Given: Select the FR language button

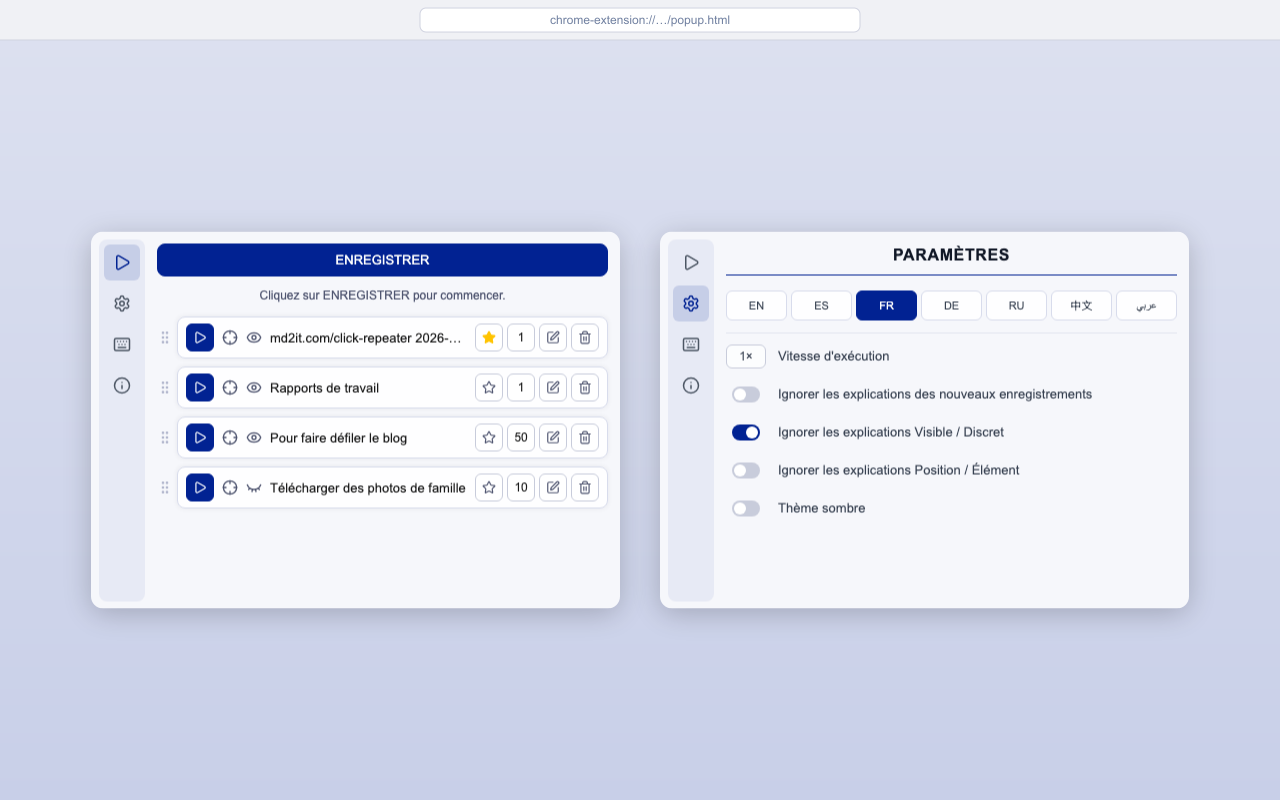Looking at the screenshot, I should (x=886, y=306).
